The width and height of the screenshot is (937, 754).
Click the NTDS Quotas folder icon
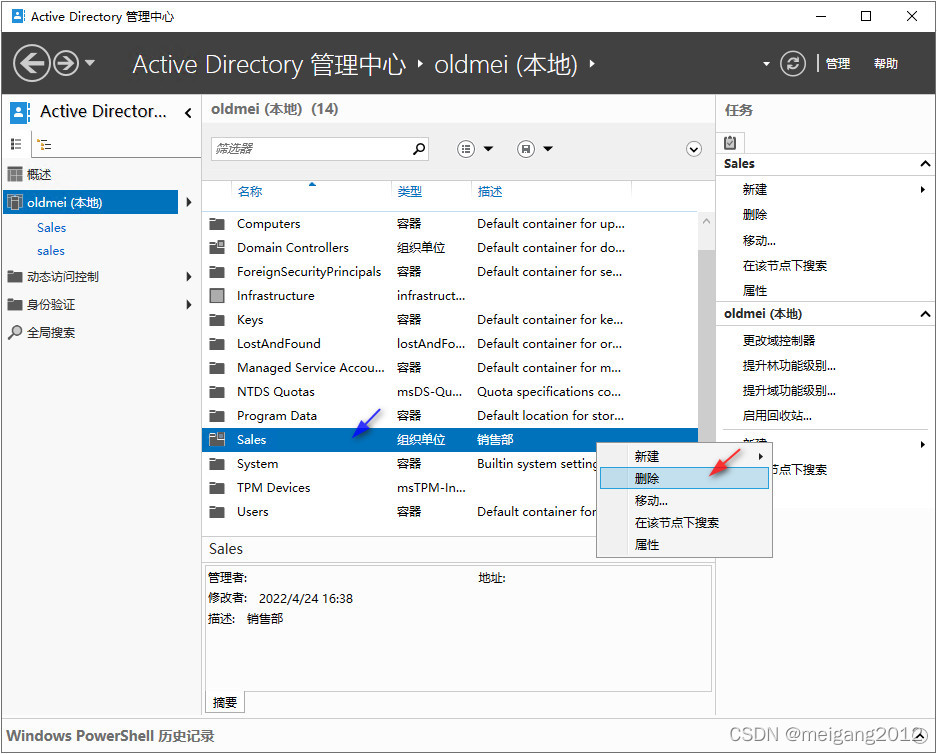(217, 392)
